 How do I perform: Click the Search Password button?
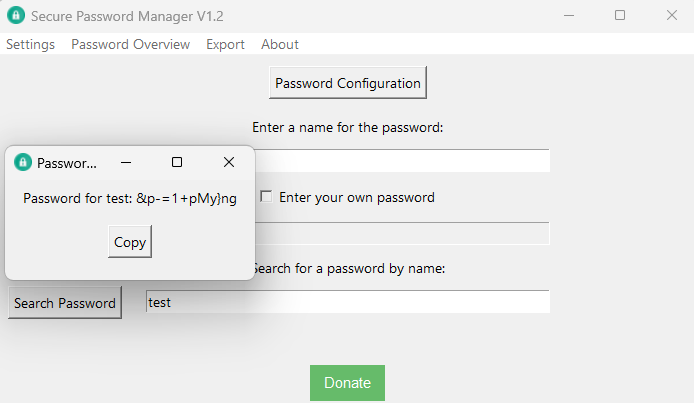[65, 303]
